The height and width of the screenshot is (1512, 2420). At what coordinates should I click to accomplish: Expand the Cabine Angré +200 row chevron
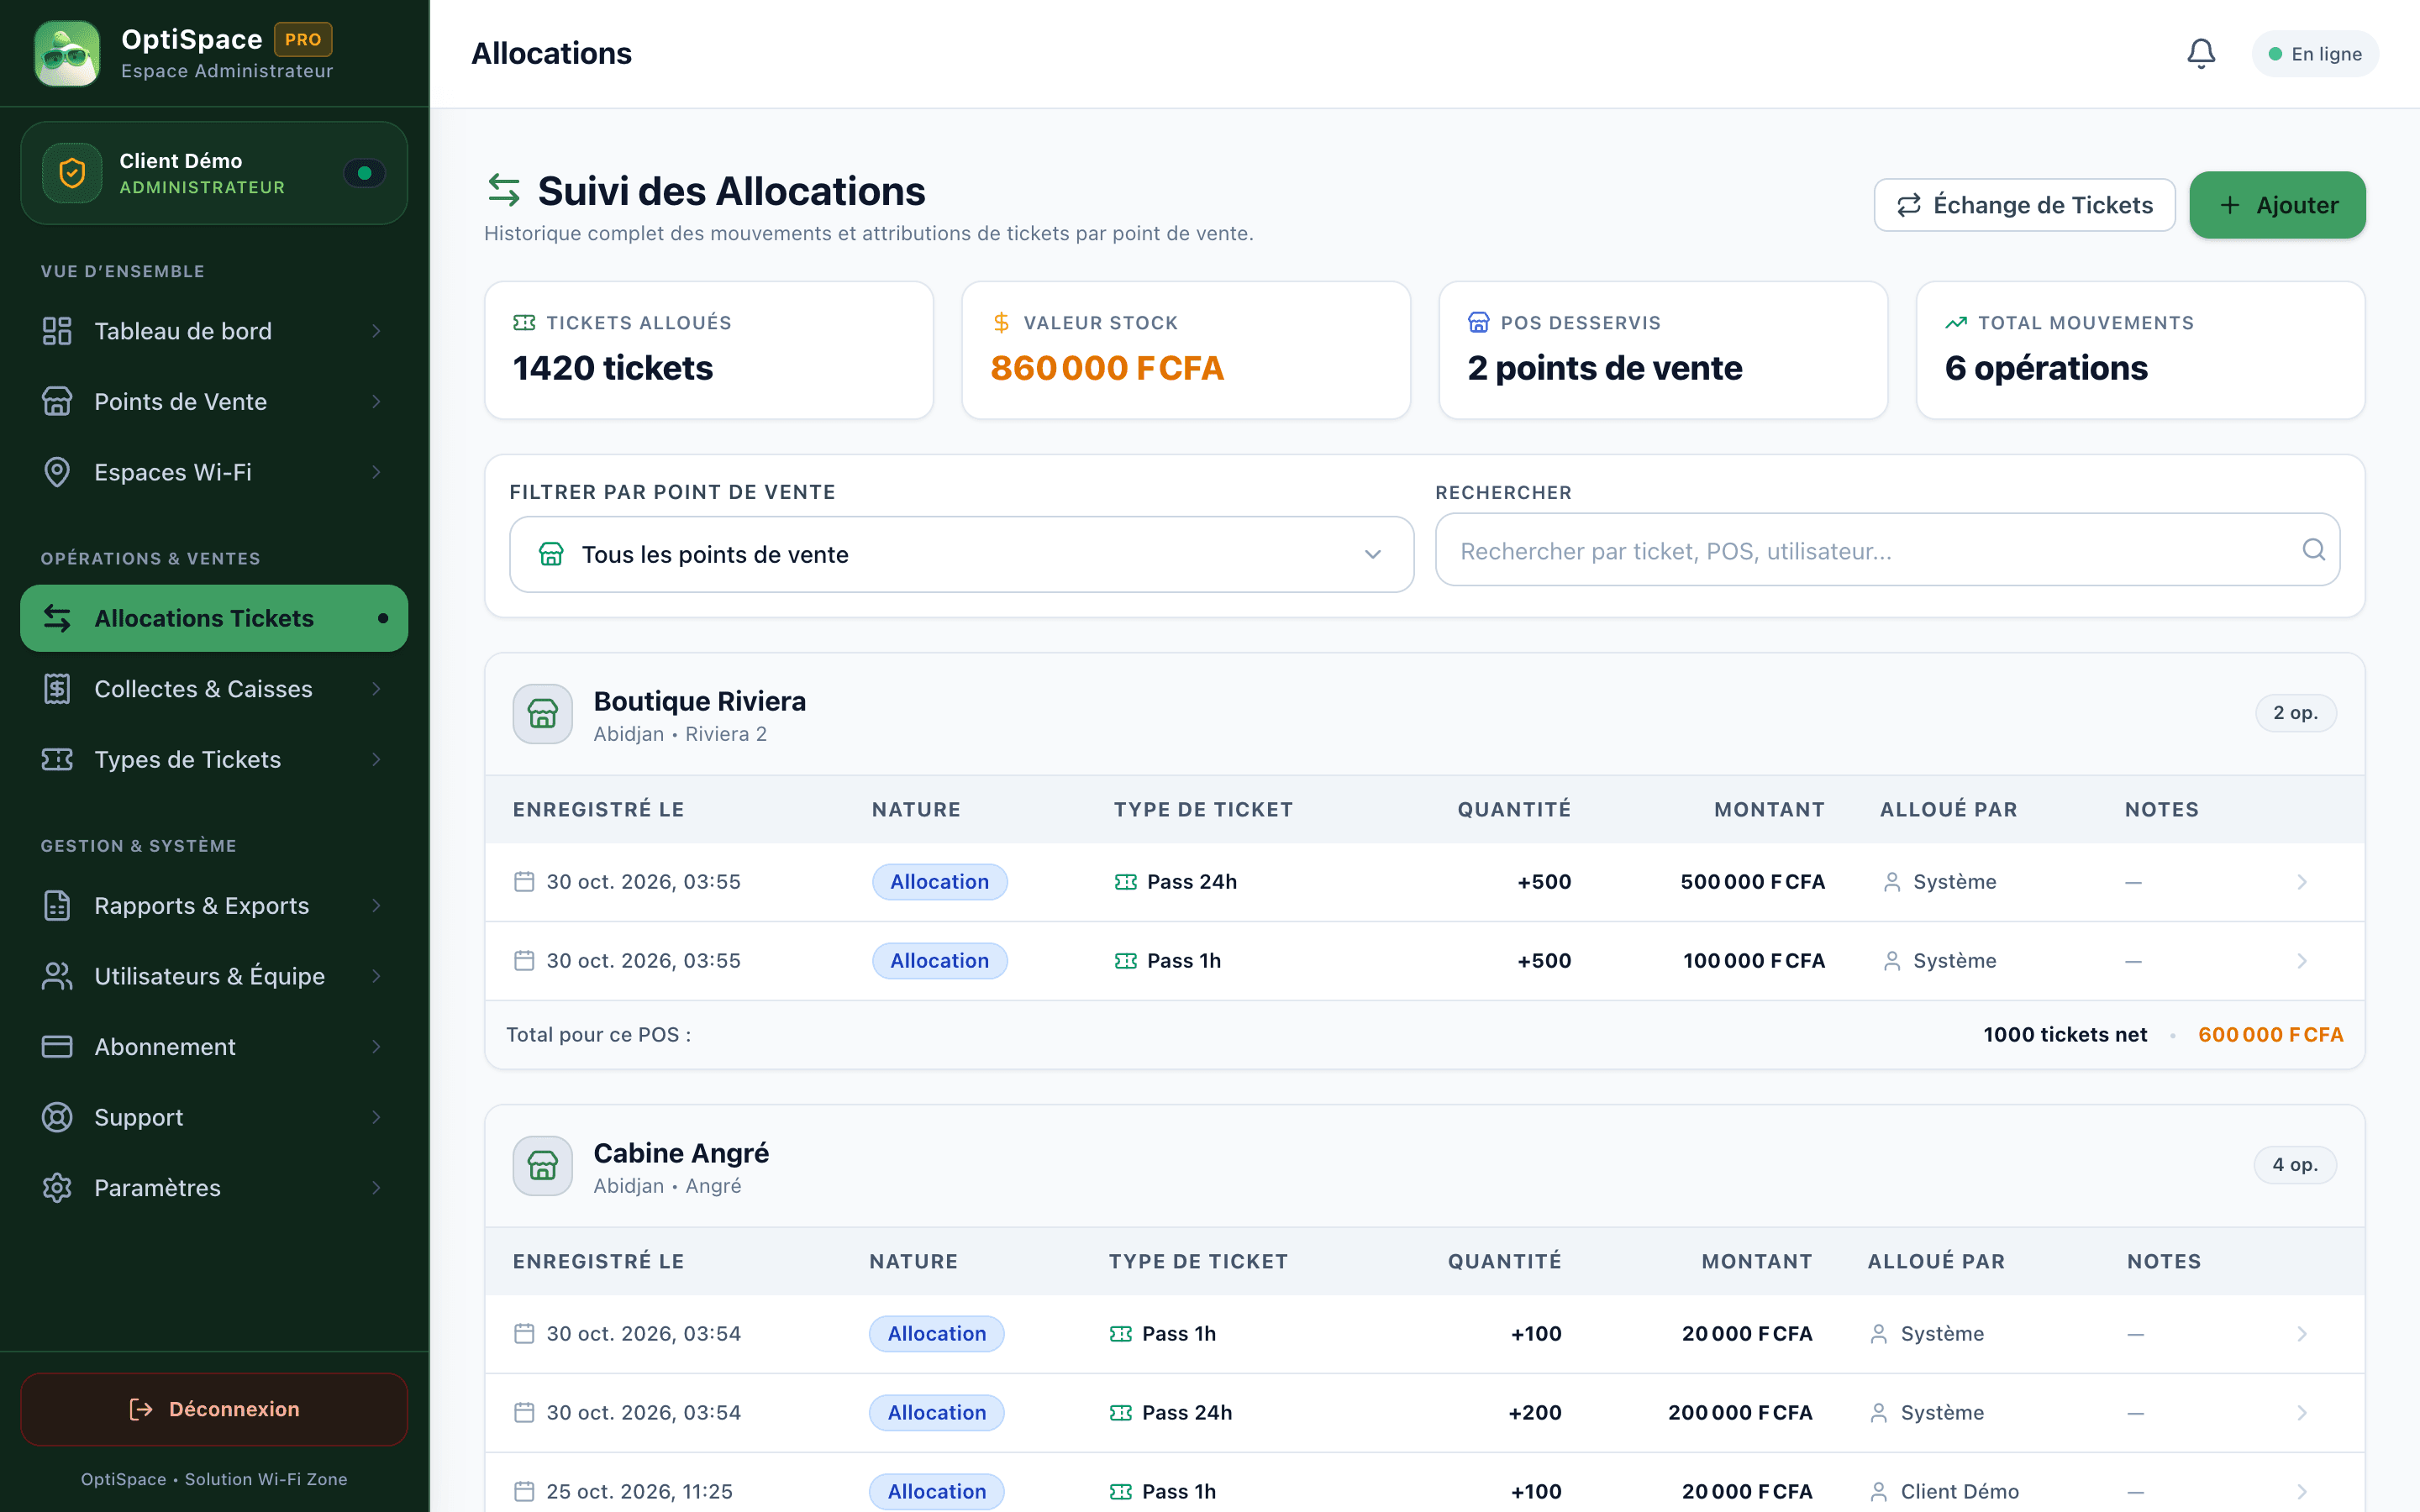pyautogui.click(x=2302, y=1413)
